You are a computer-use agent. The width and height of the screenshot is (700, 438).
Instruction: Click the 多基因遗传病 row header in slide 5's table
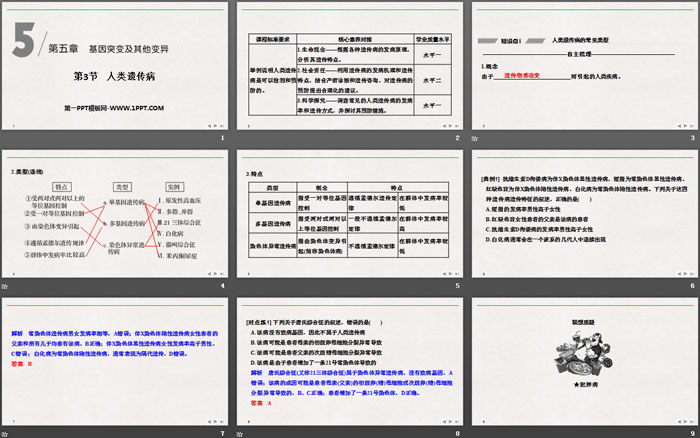tap(273, 224)
